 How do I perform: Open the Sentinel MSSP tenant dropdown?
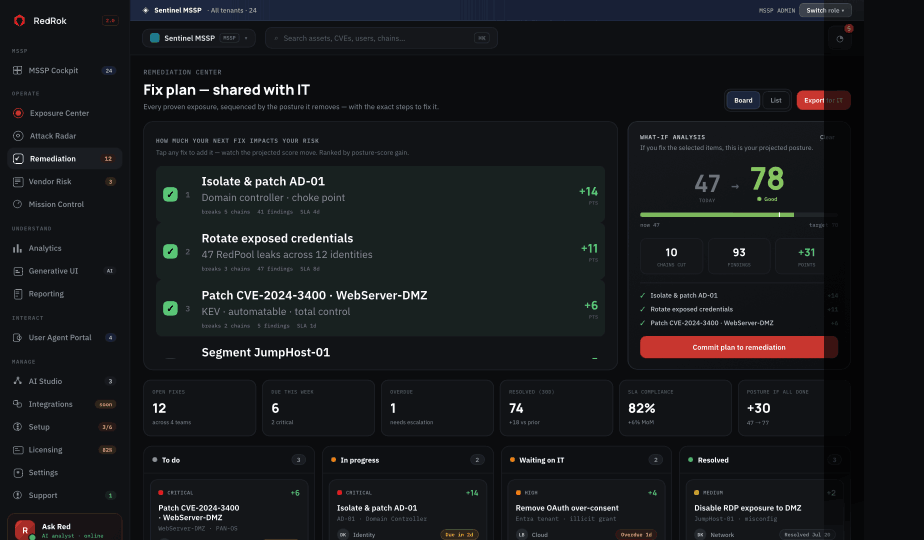(x=199, y=38)
